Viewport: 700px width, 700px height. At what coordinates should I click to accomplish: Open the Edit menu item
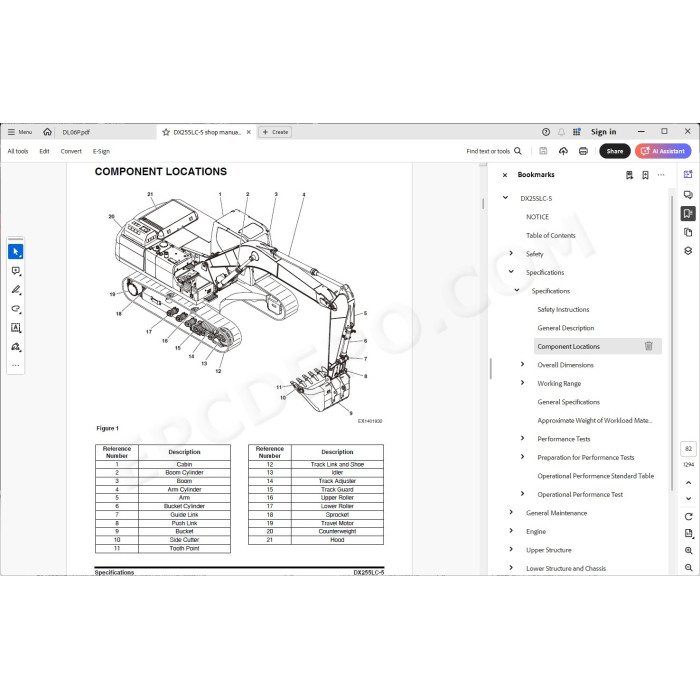(44, 151)
